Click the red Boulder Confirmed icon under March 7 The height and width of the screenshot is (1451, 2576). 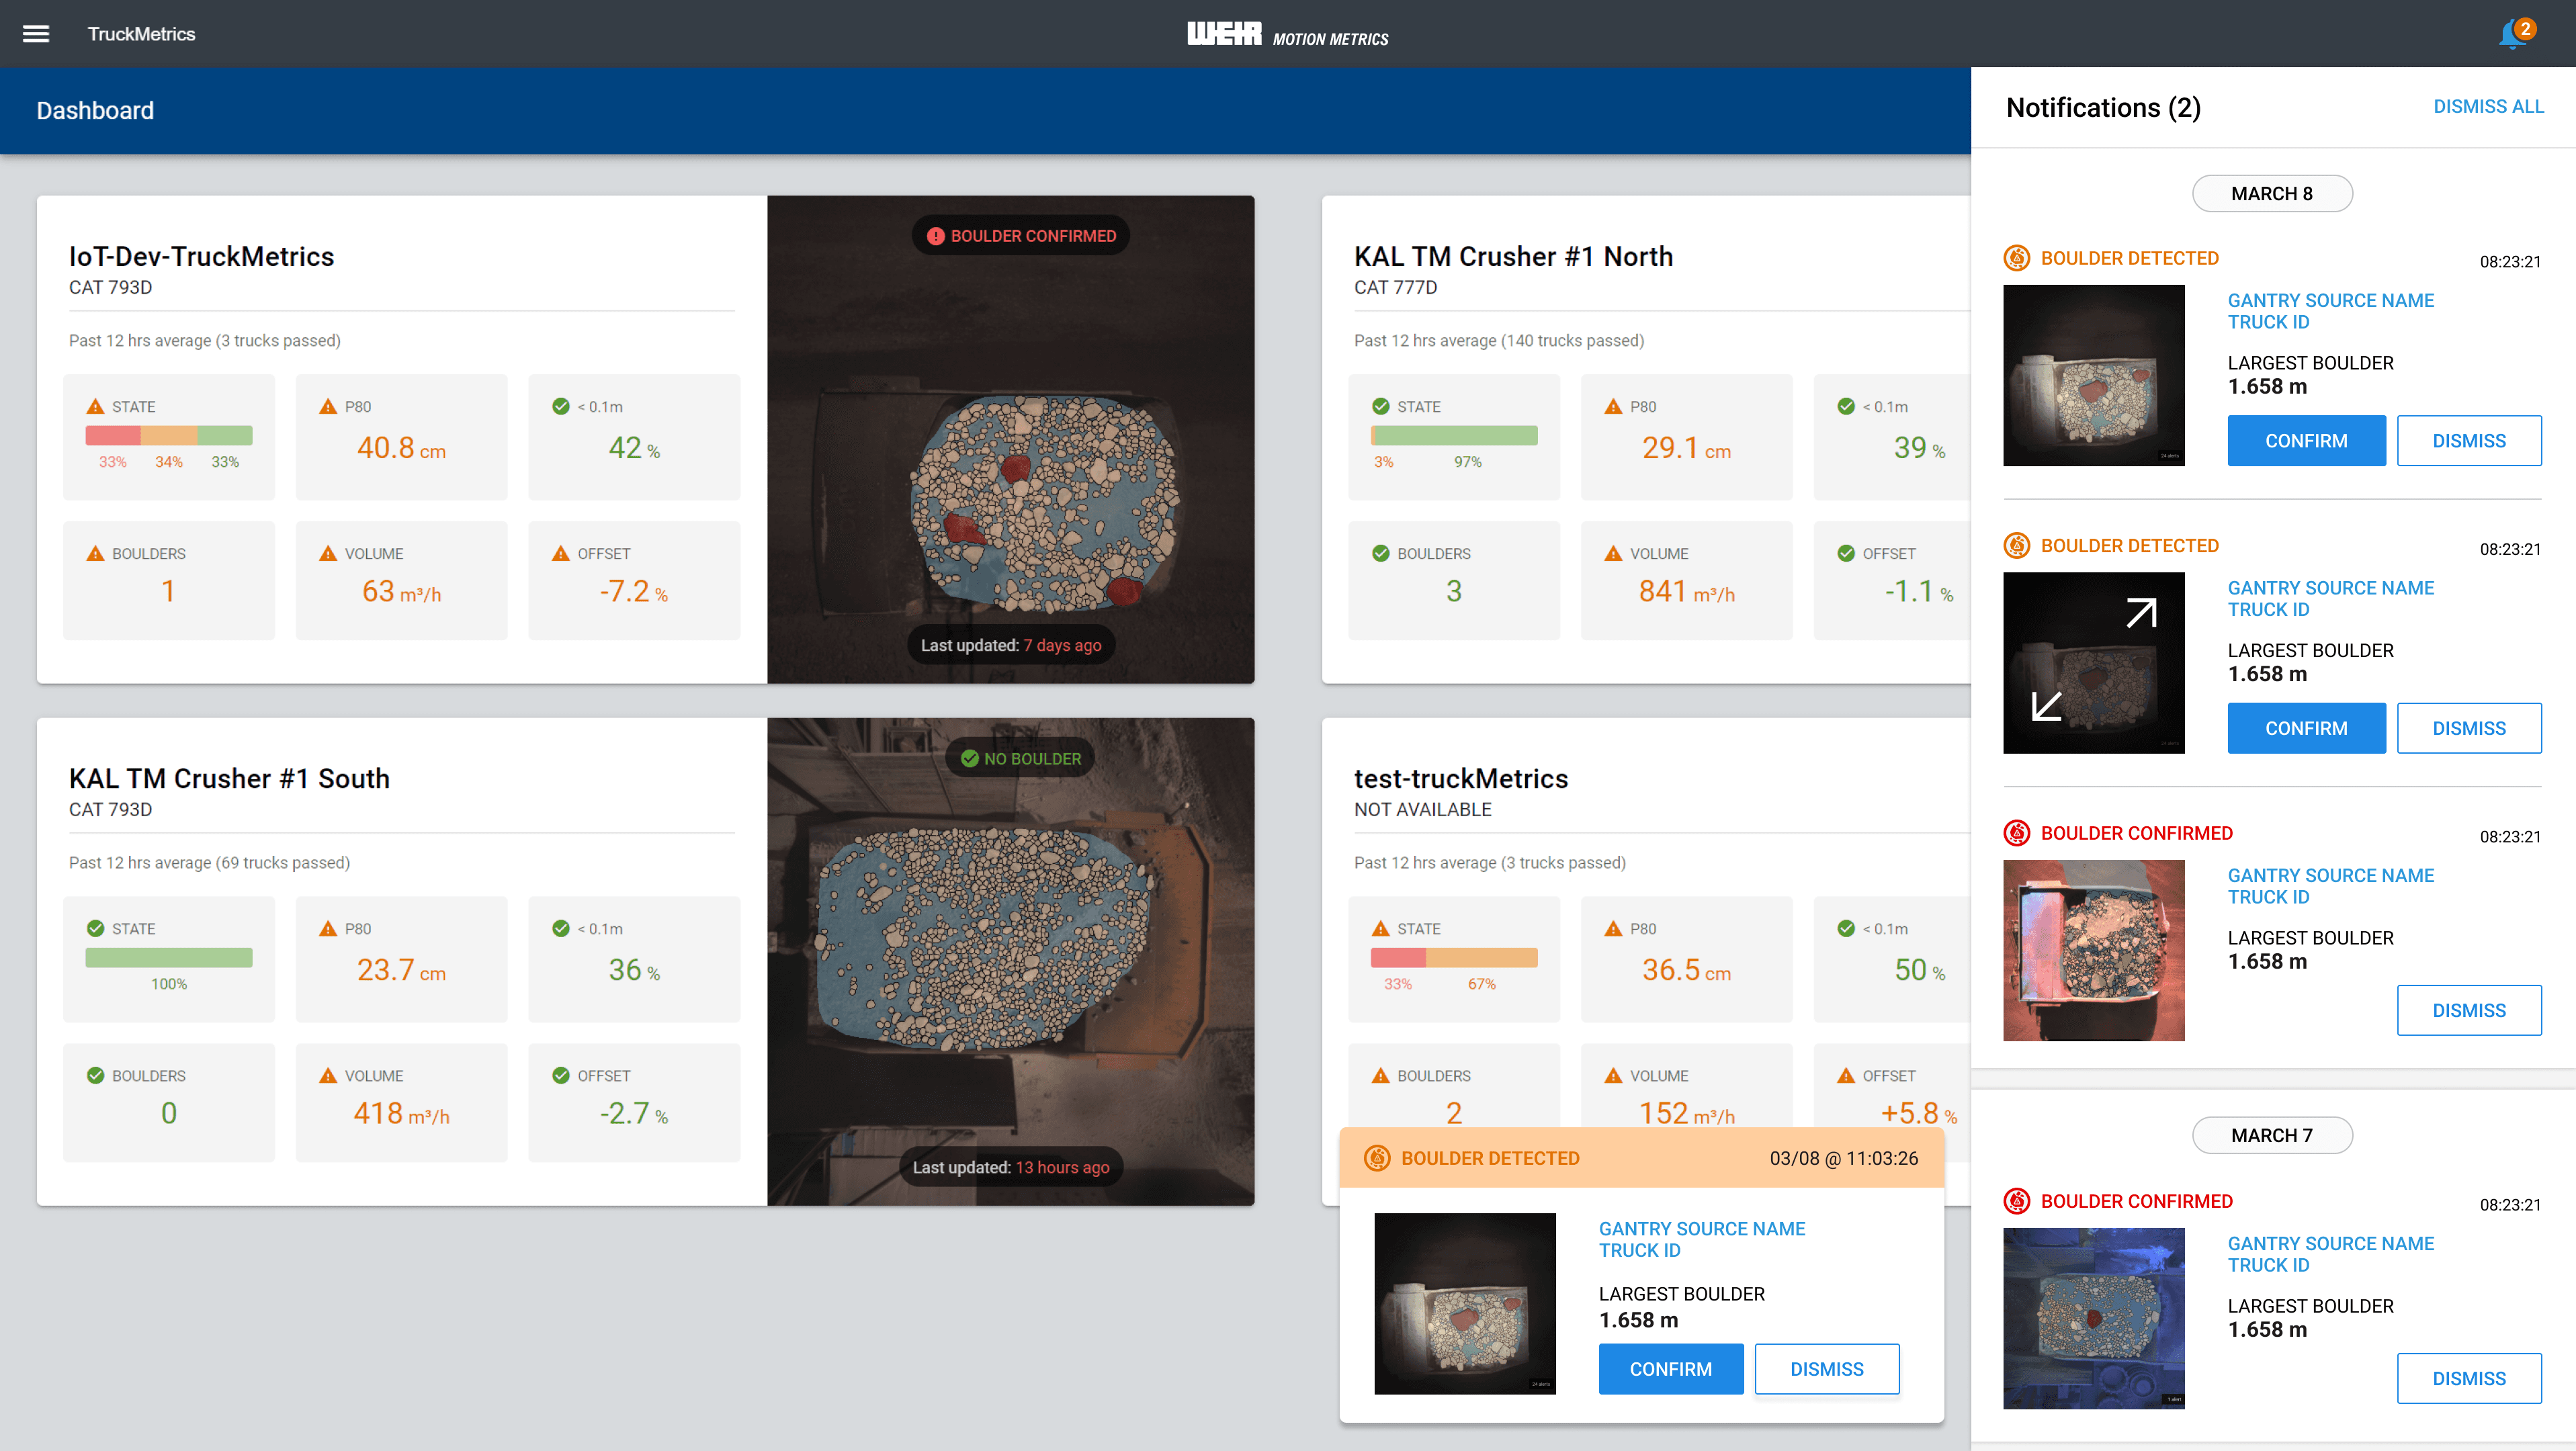pos(2017,1201)
